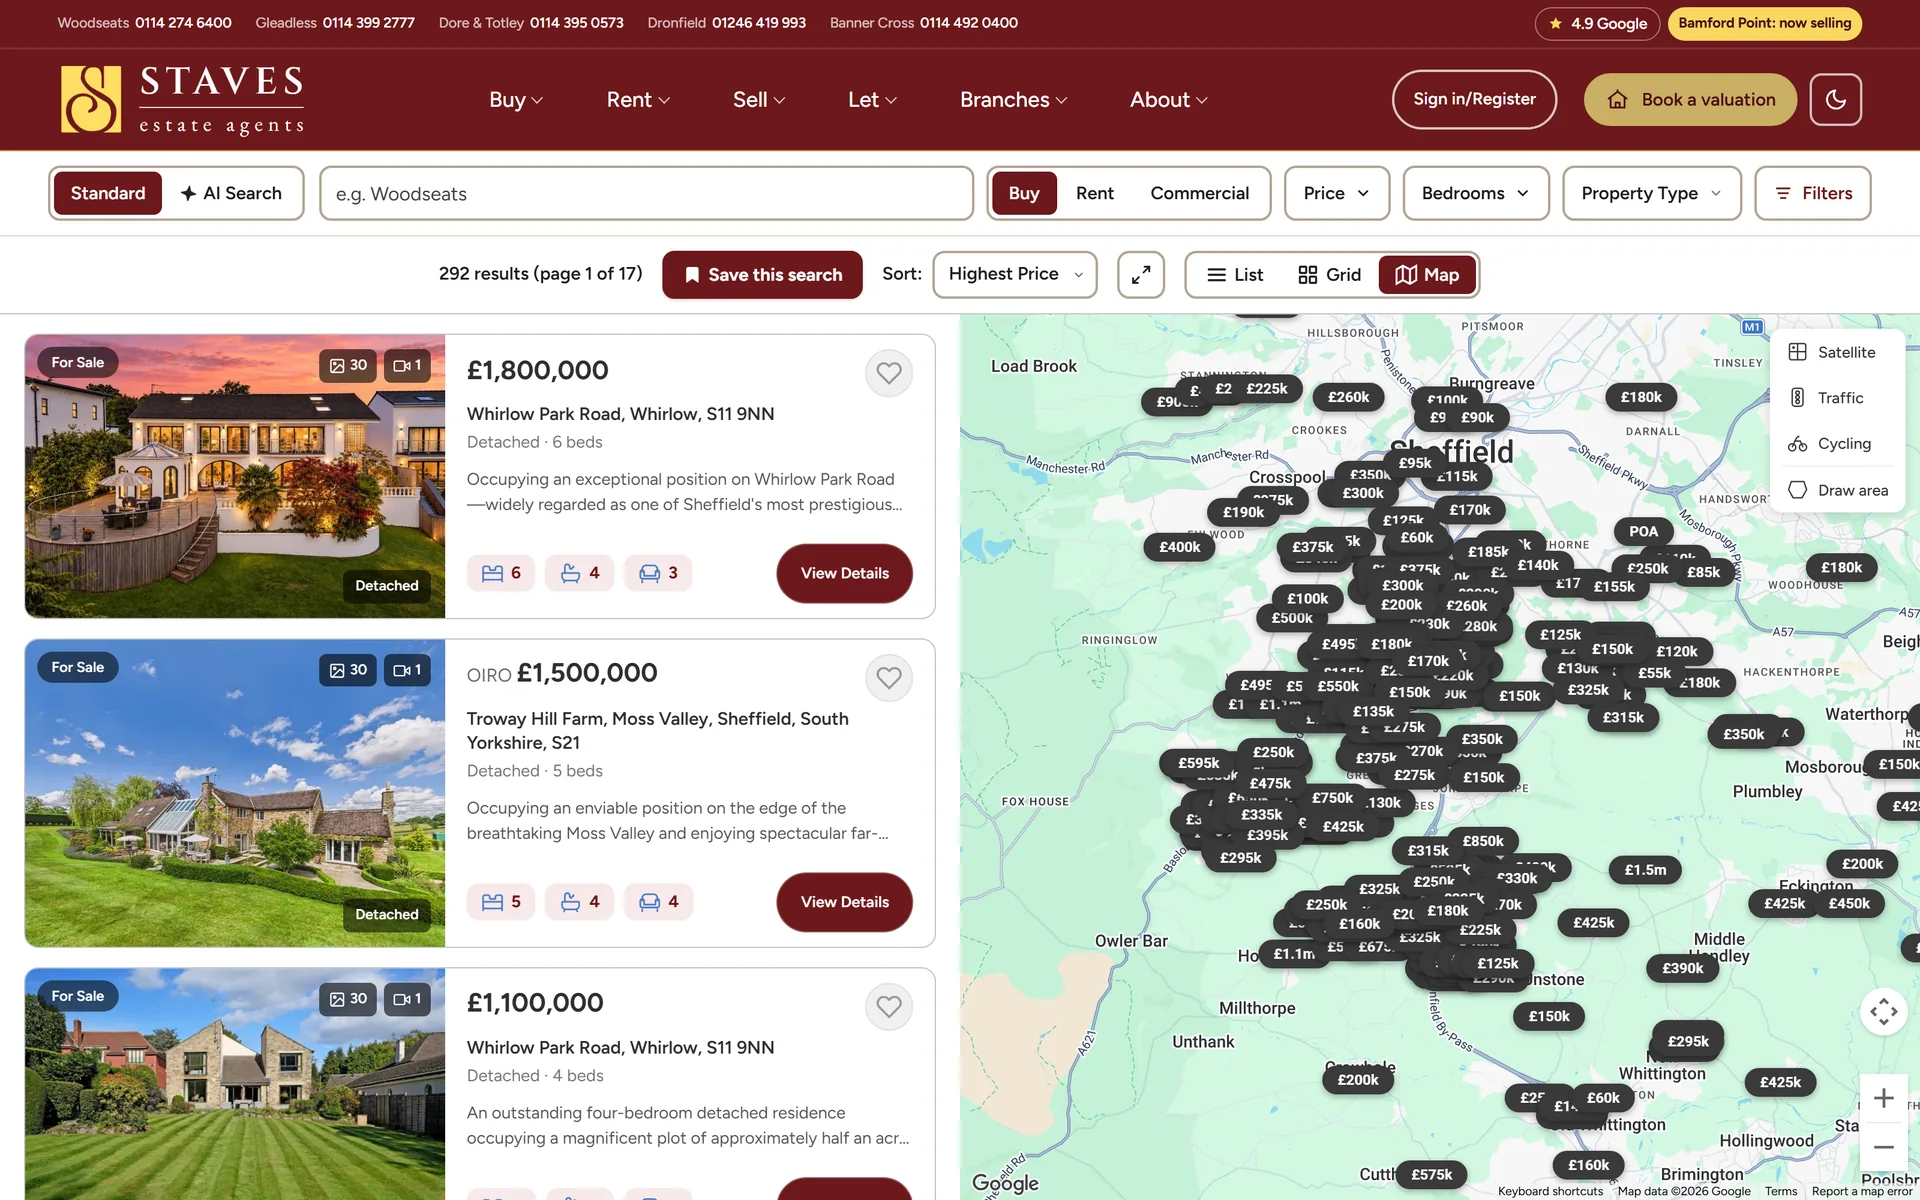Click Sign in/Register
The height and width of the screenshot is (1200, 1920).
[1474, 99]
